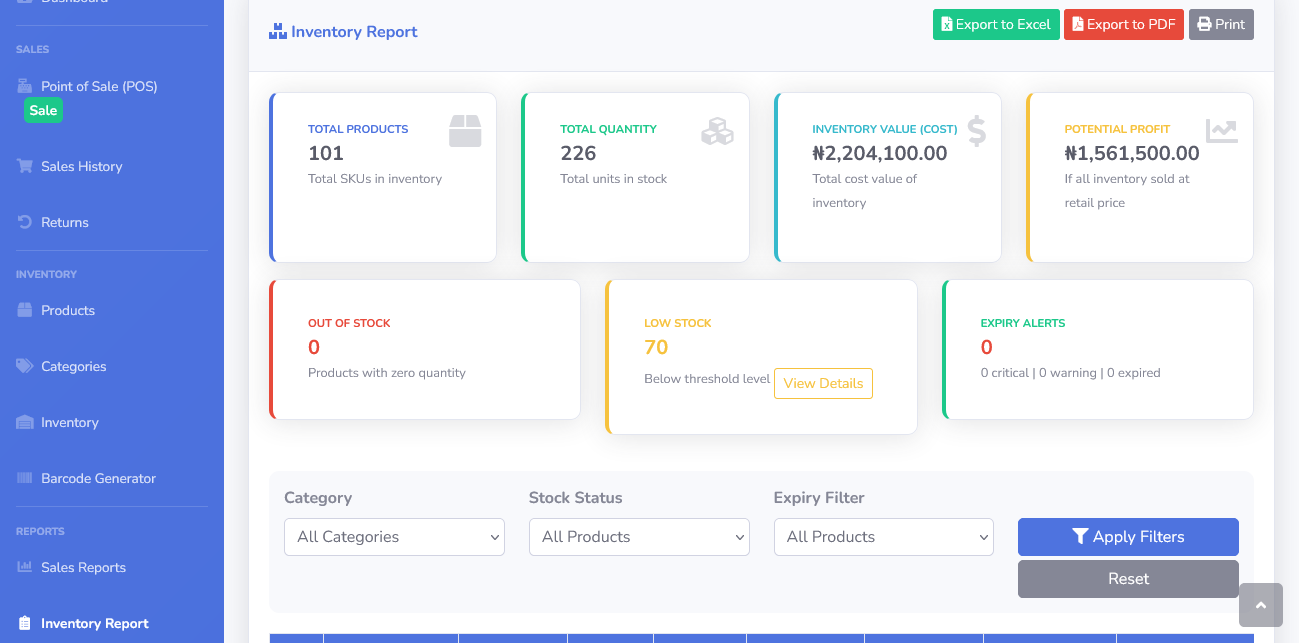Go to Barcode Generator menu item
The height and width of the screenshot is (643, 1299).
98,478
